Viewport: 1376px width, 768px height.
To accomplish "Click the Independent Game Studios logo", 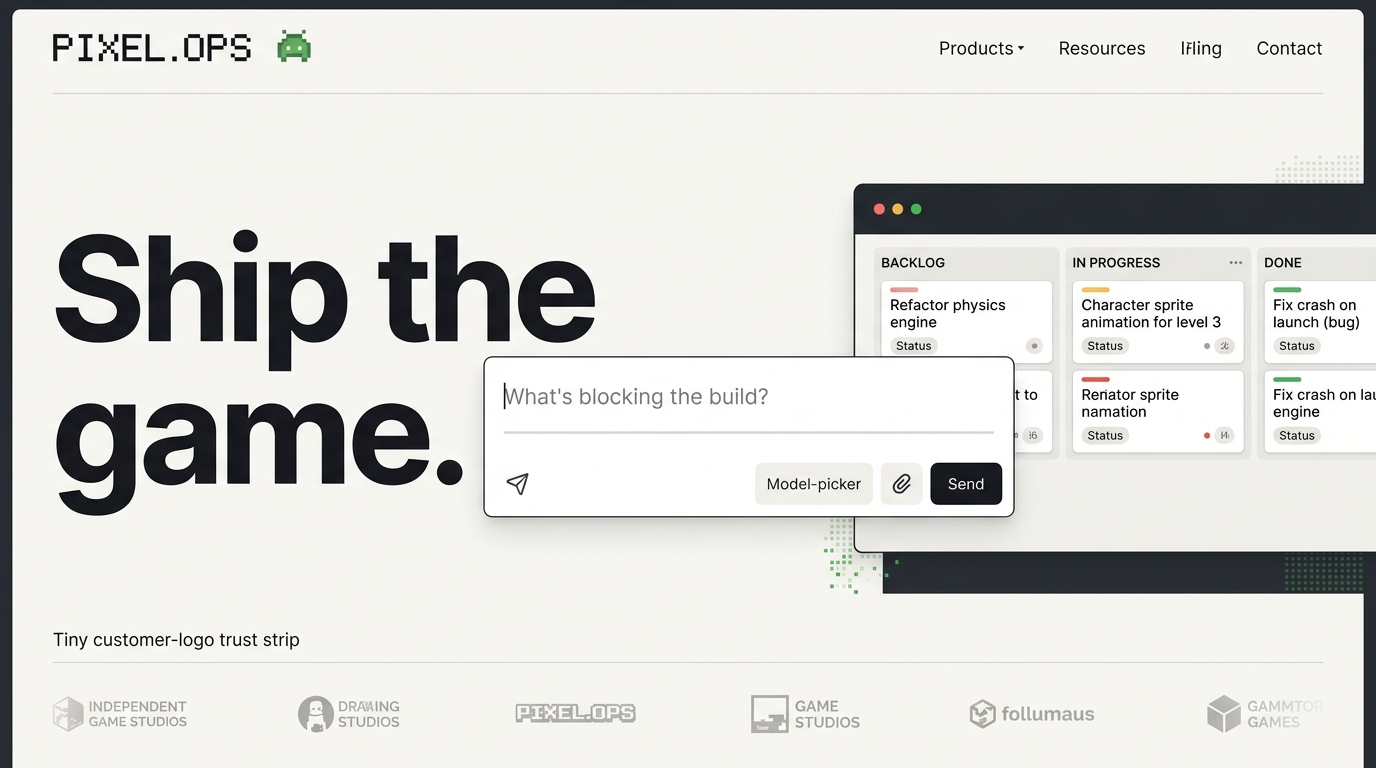I will [120, 714].
